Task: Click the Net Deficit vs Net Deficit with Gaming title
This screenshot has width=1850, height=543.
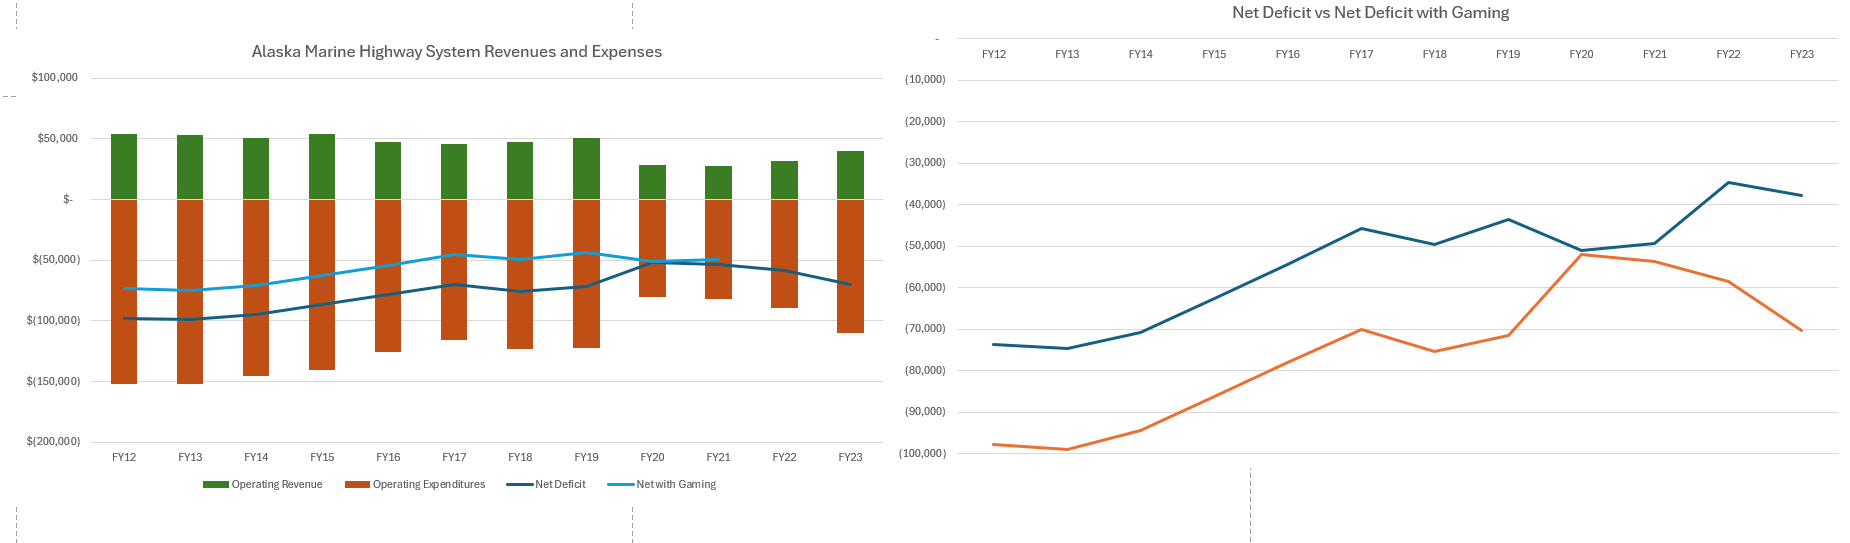Action: coord(1370,13)
